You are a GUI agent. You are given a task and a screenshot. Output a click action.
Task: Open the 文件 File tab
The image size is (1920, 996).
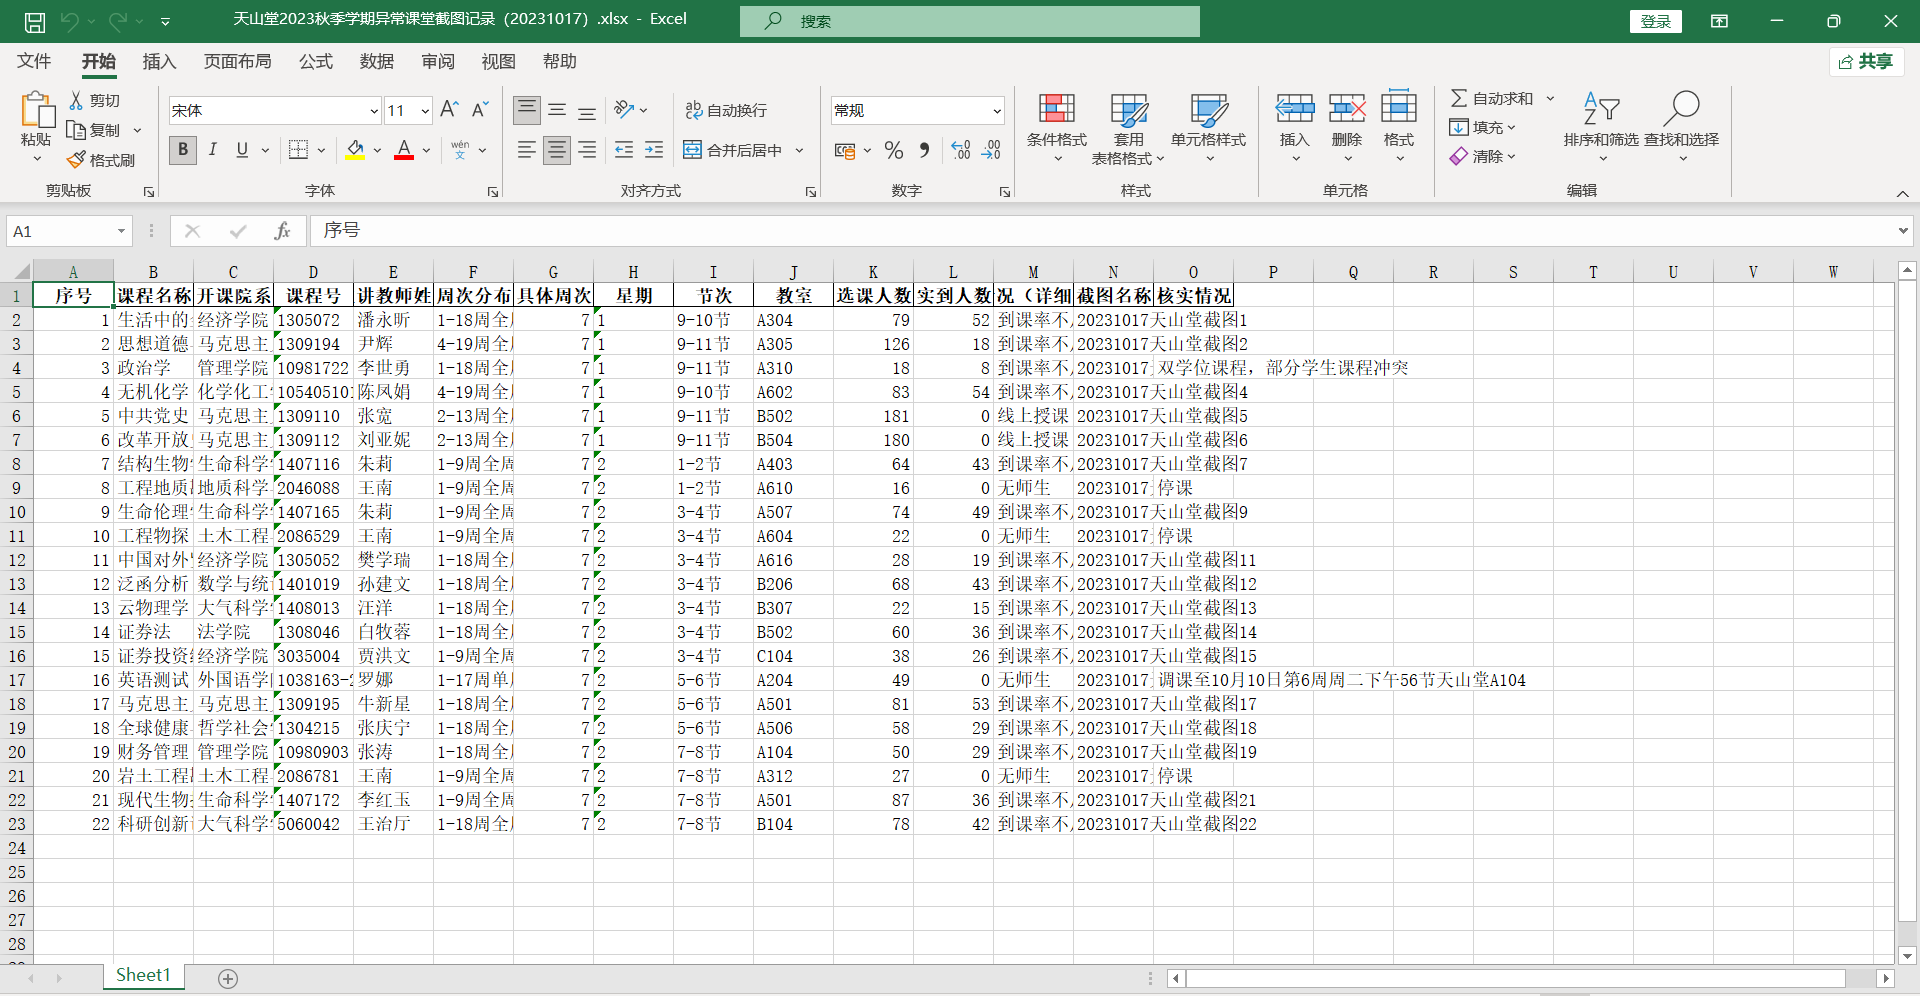pyautogui.click(x=34, y=62)
